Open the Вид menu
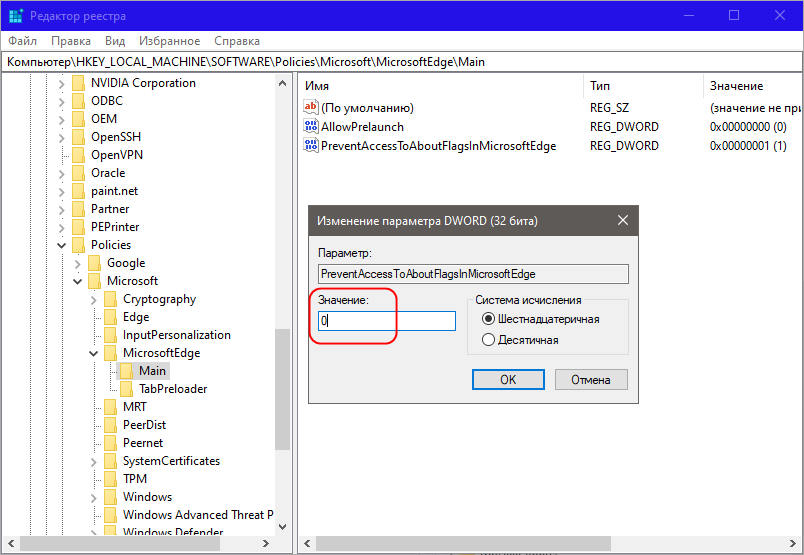The image size is (804, 555). [x=115, y=41]
